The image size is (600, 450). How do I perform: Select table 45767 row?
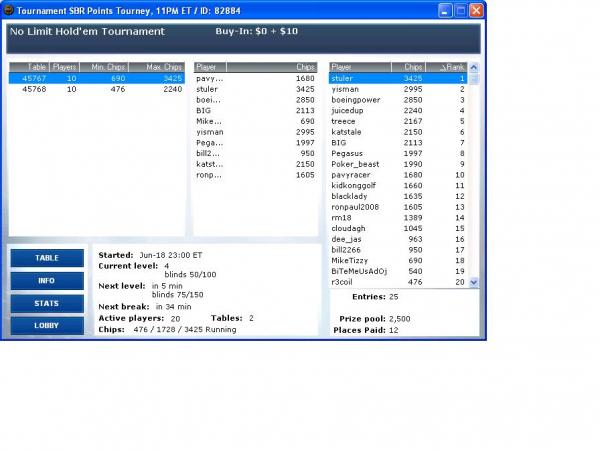click(97, 78)
